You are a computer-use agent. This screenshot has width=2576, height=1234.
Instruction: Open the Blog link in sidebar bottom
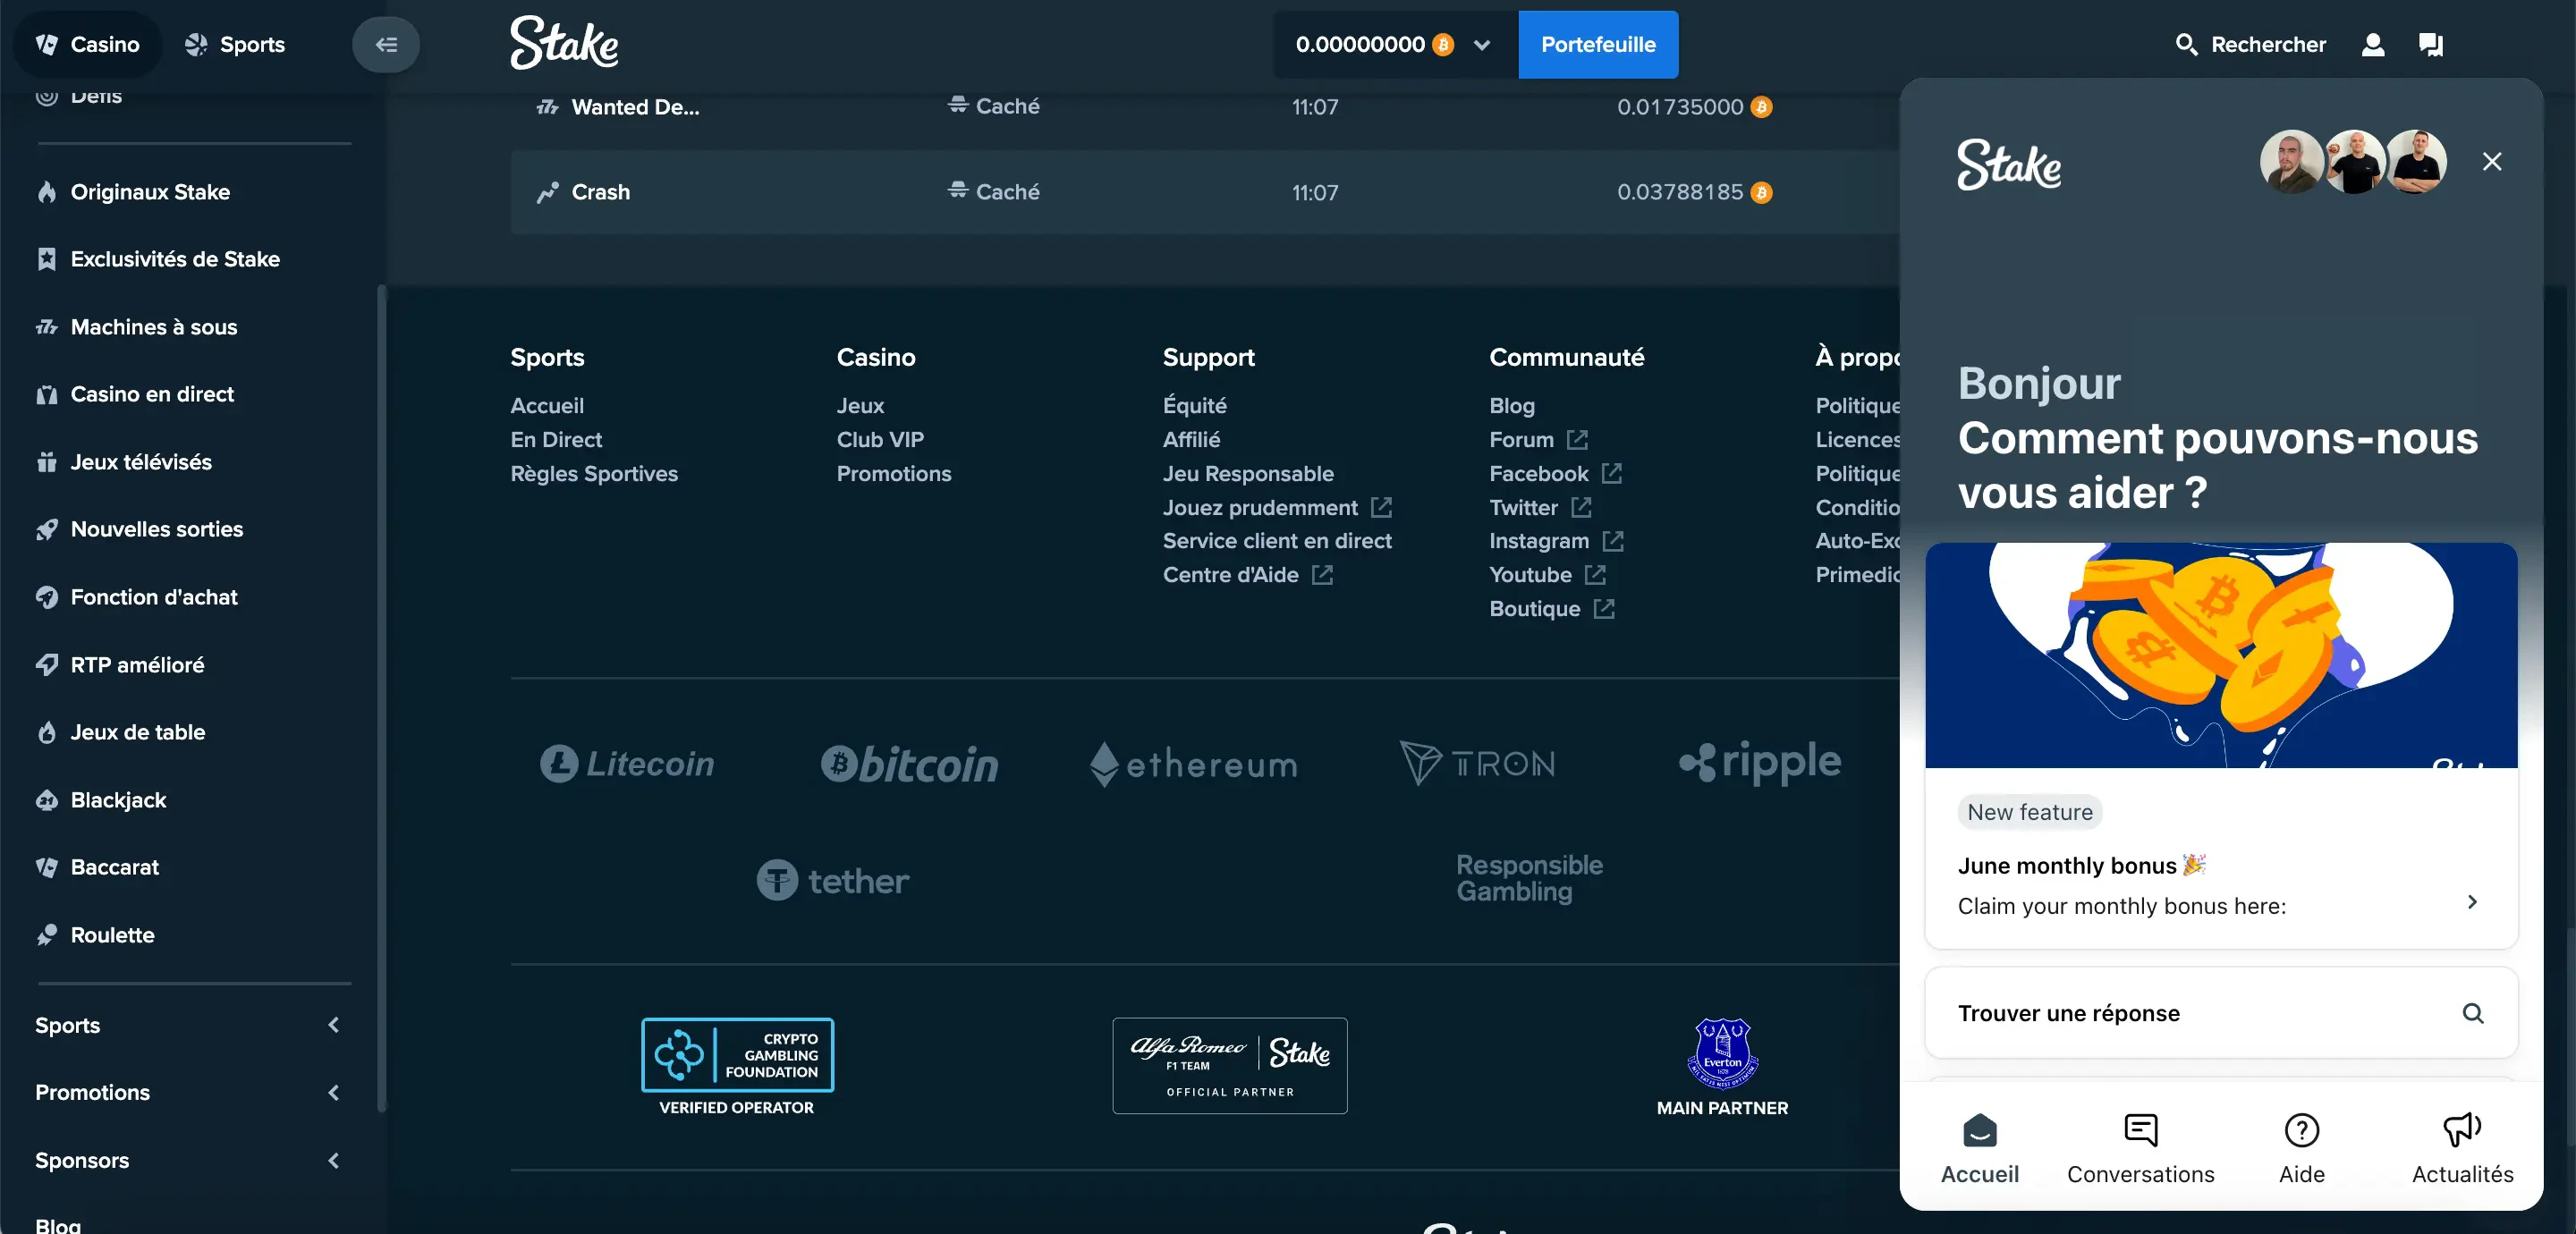click(x=58, y=1224)
